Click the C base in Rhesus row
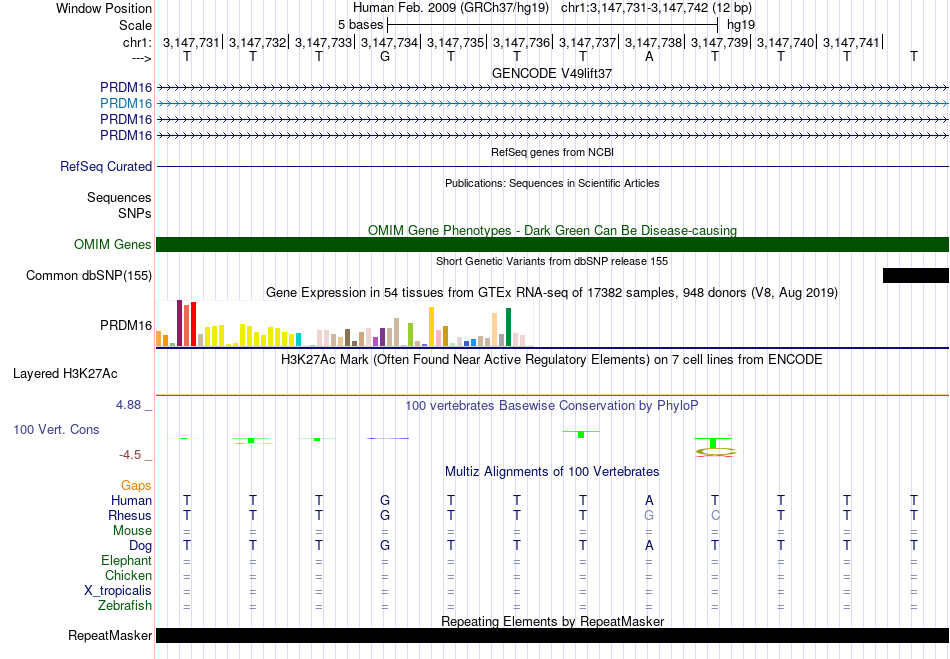The width and height of the screenshot is (950, 659). coord(715,515)
